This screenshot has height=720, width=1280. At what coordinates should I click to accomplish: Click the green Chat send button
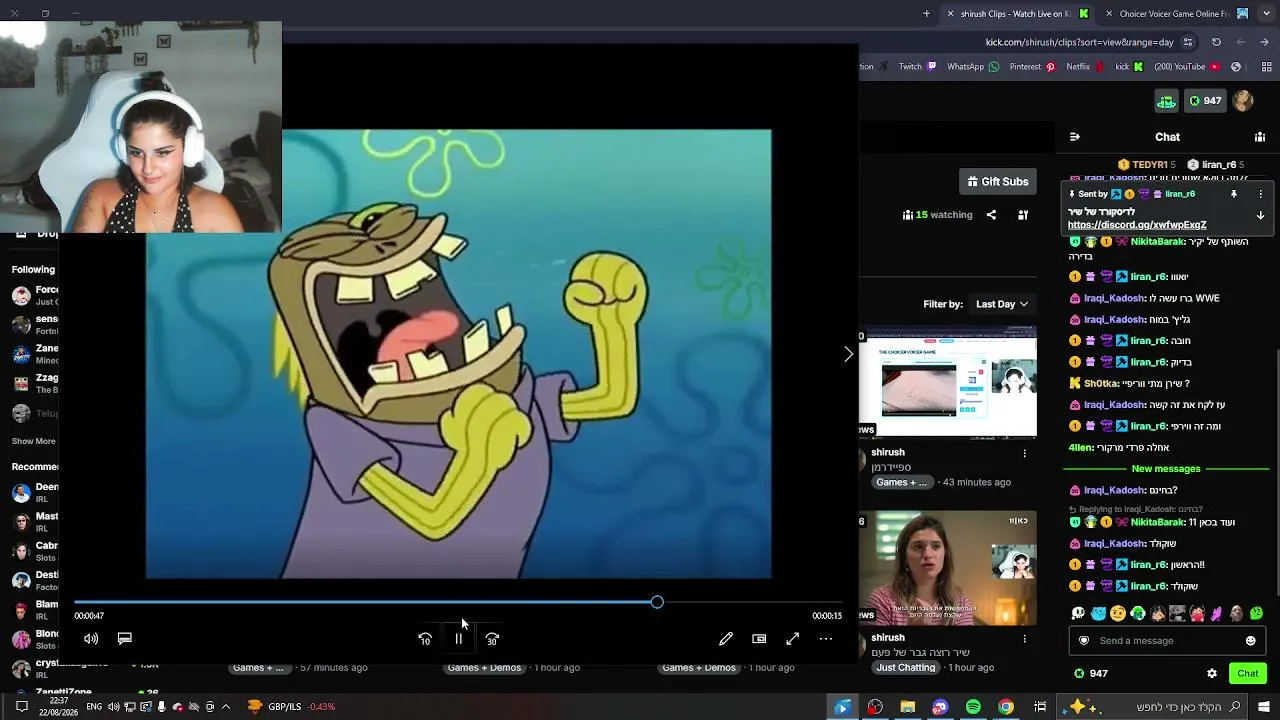pos(1248,674)
